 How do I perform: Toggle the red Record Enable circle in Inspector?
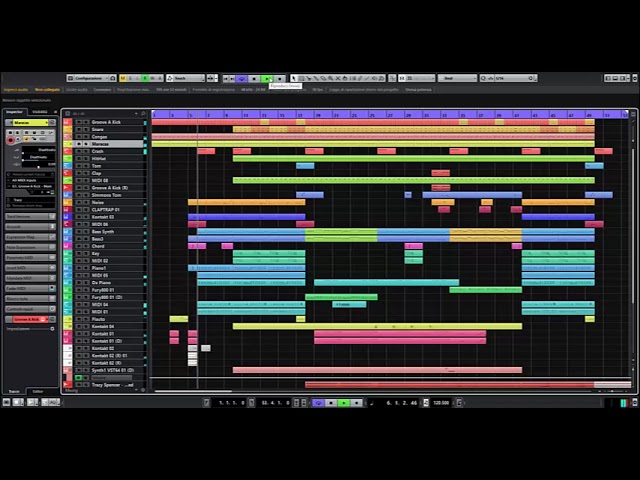tap(11, 140)
